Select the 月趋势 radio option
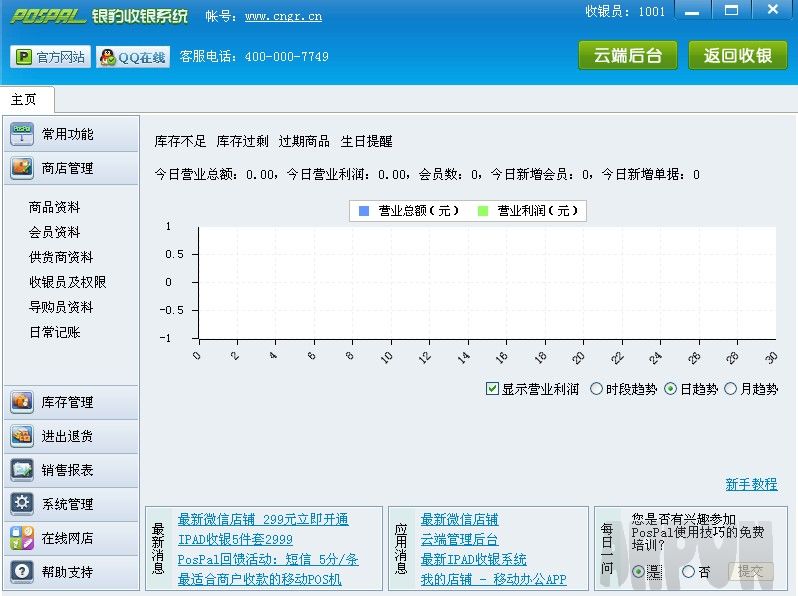The height and width of the screenshot is (596, 798). point(731,389)
